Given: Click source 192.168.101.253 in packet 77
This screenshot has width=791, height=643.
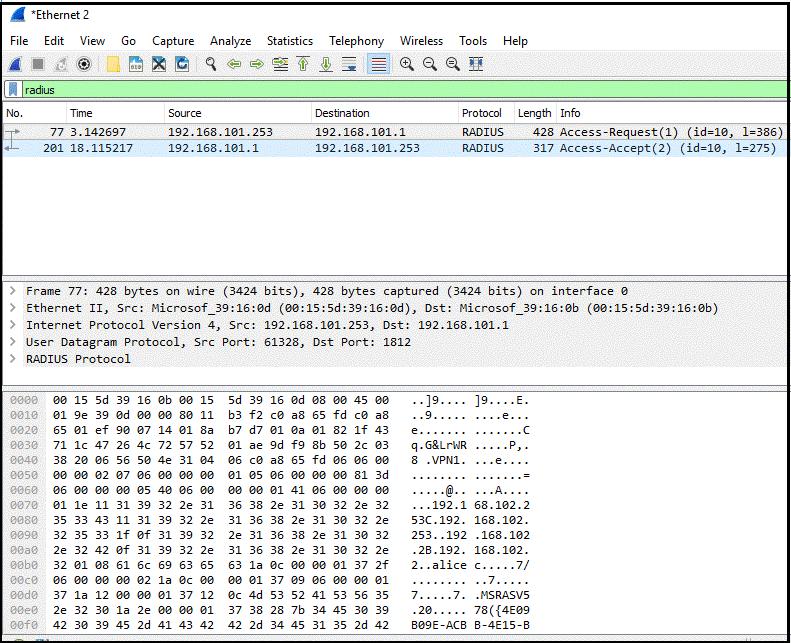Looking at the screenshot, I should tap(220, 132).
